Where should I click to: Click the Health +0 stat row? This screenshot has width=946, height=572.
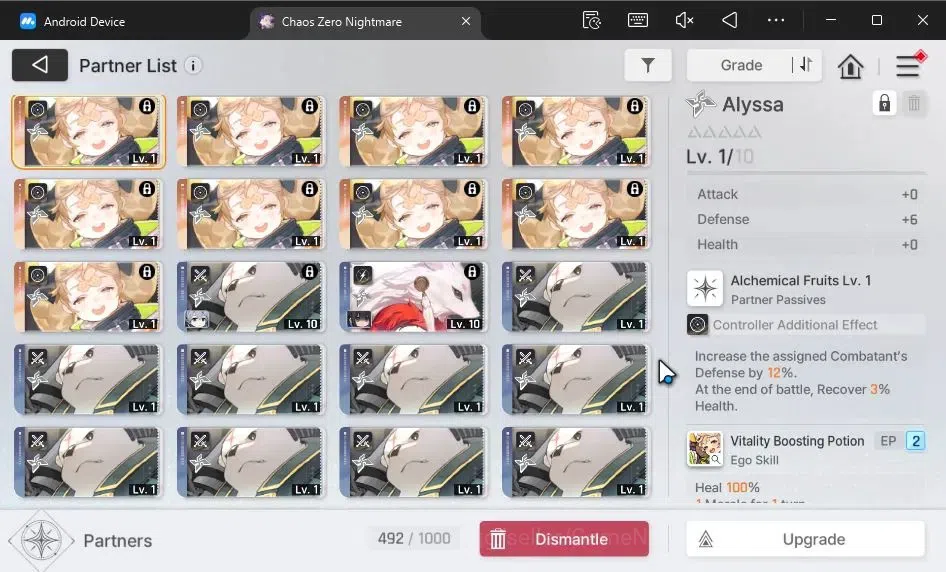[807, 244]
